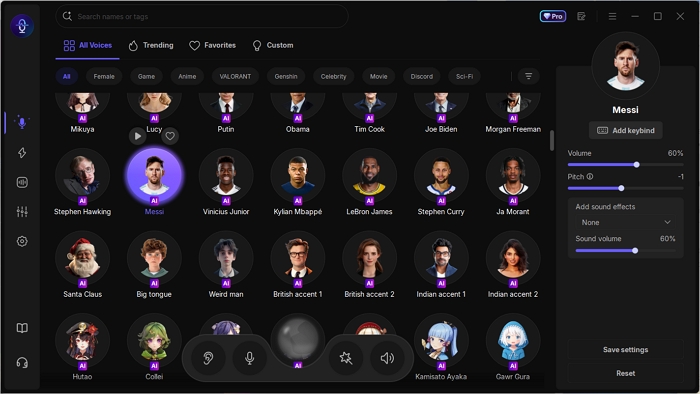Click Save settings button

point(625,350)
